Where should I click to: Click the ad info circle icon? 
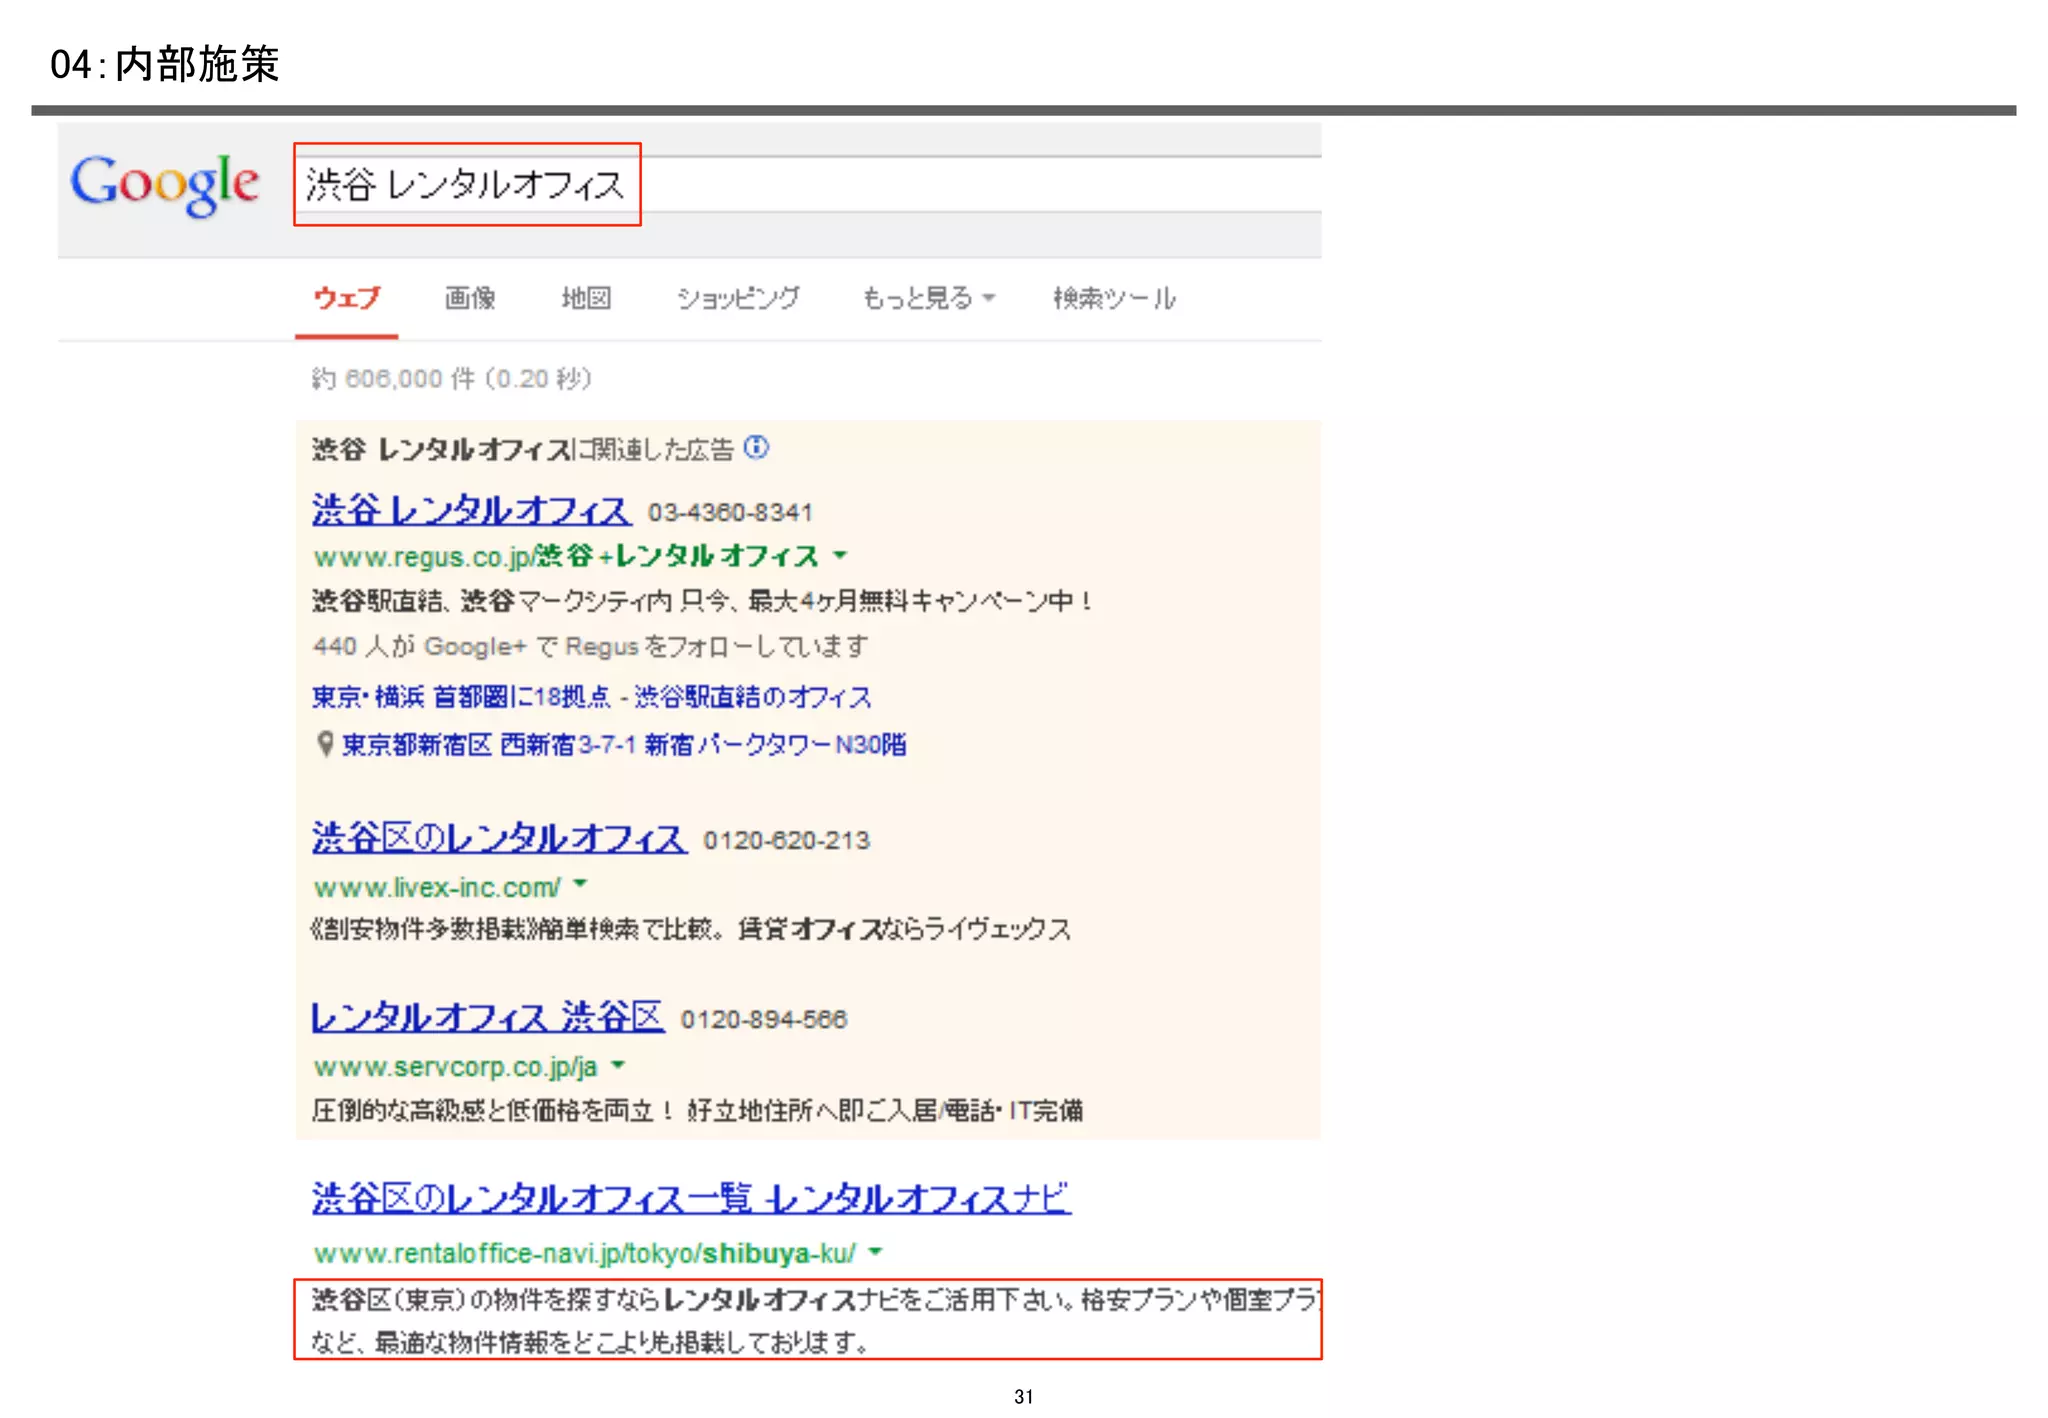pos(757,447)
